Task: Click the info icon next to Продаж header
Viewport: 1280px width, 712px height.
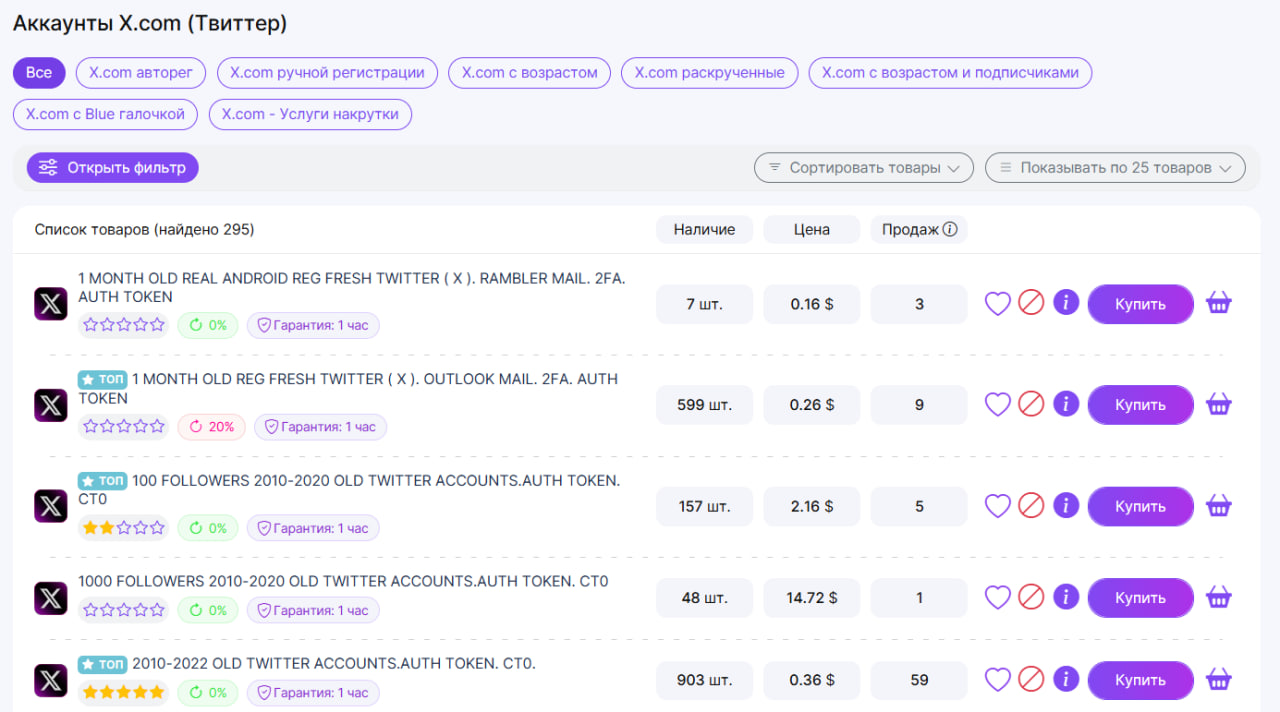Action: pyautogui.click(x=950, y=229)
